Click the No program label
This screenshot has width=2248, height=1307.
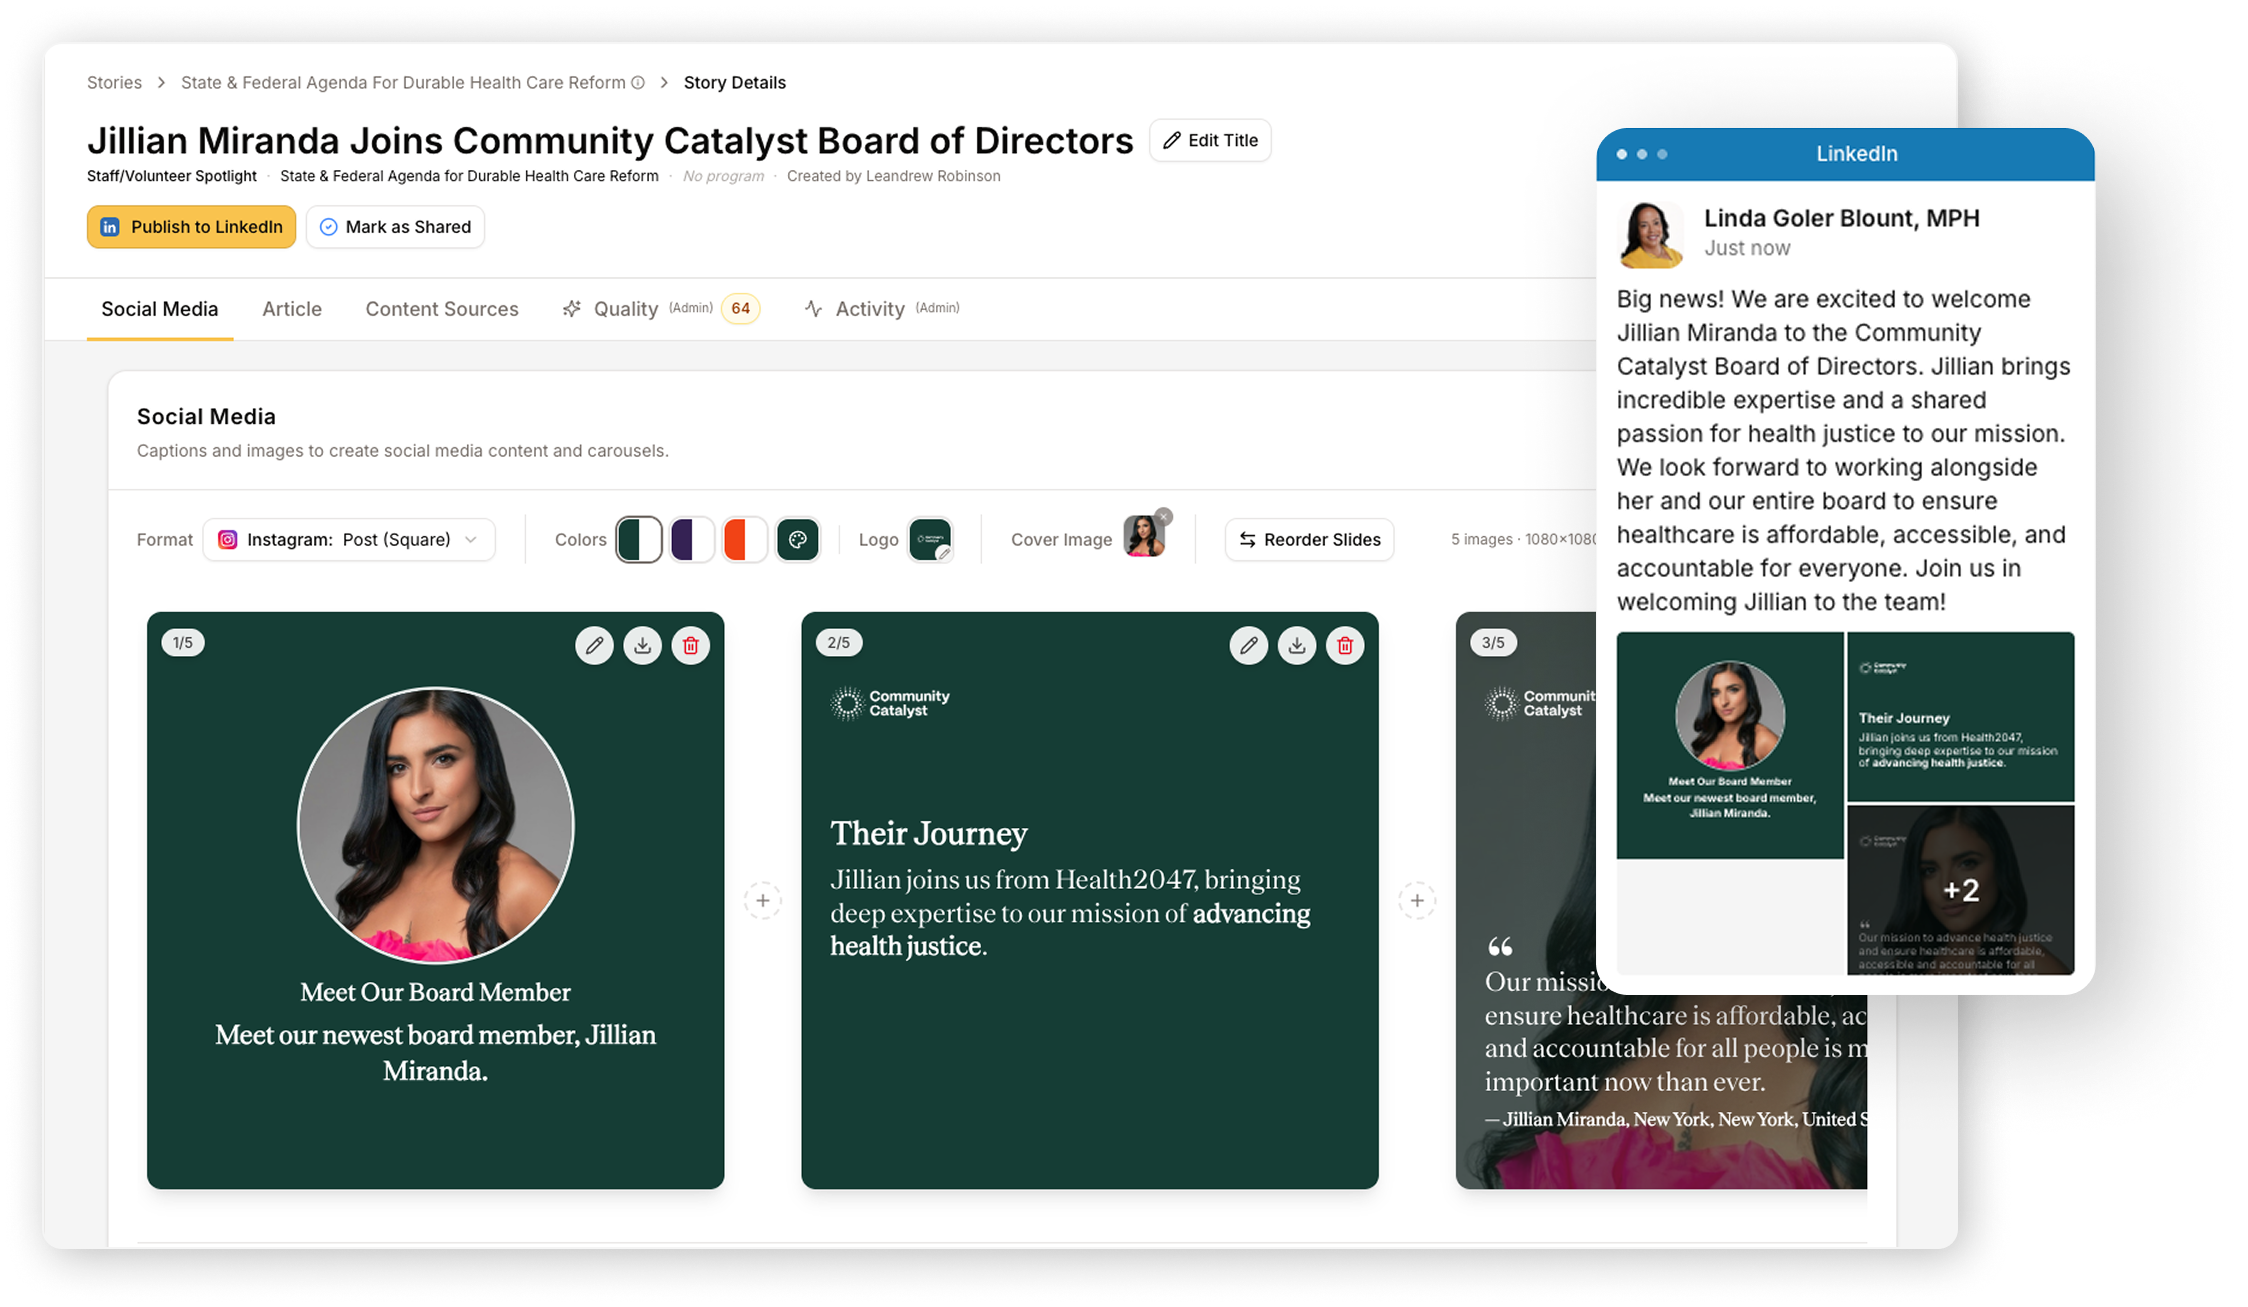[x=723, y=176]
